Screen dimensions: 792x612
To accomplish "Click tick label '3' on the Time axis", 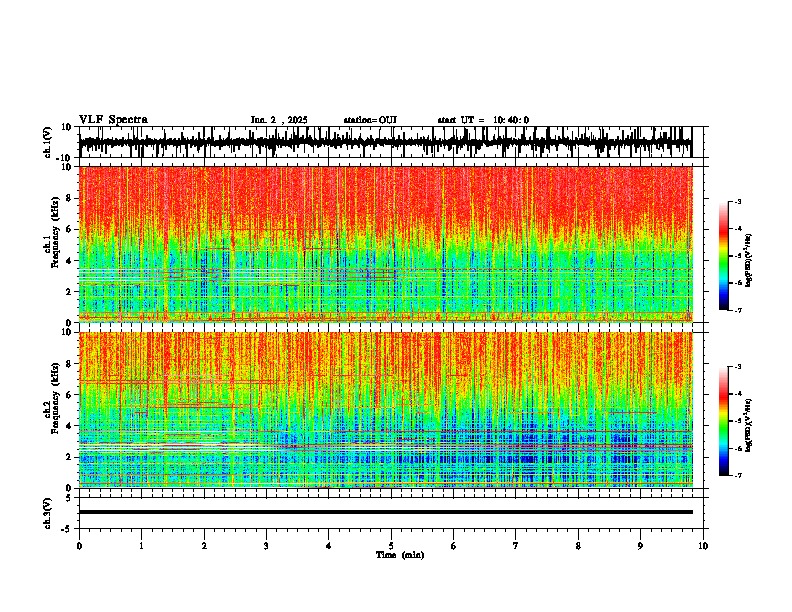I will [266, 546].
